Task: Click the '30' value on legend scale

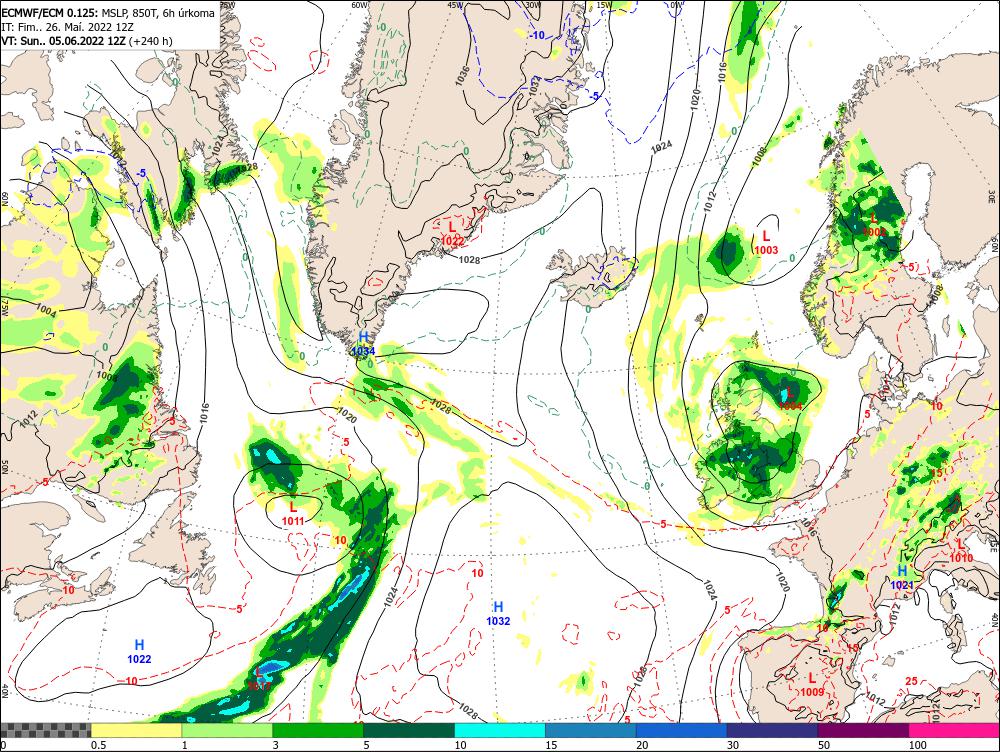Action: click(733, 745)
